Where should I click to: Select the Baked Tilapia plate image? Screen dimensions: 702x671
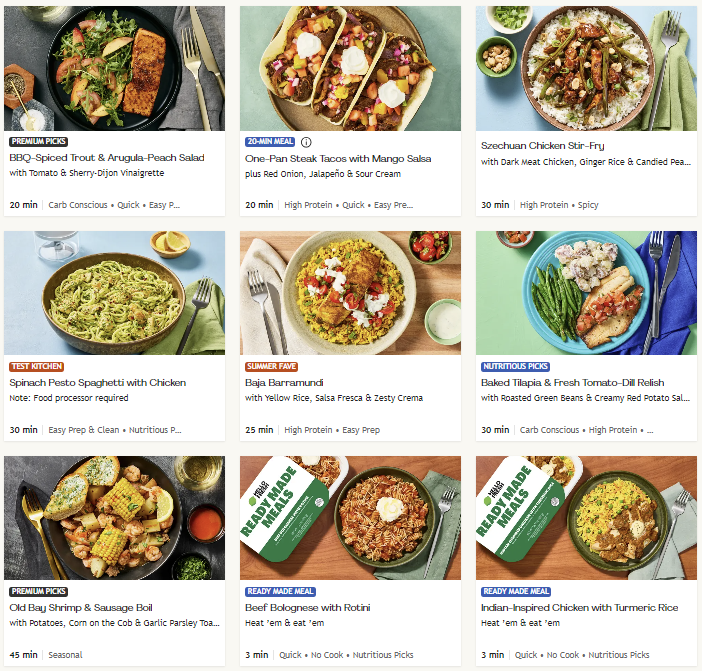pos(586,293)
